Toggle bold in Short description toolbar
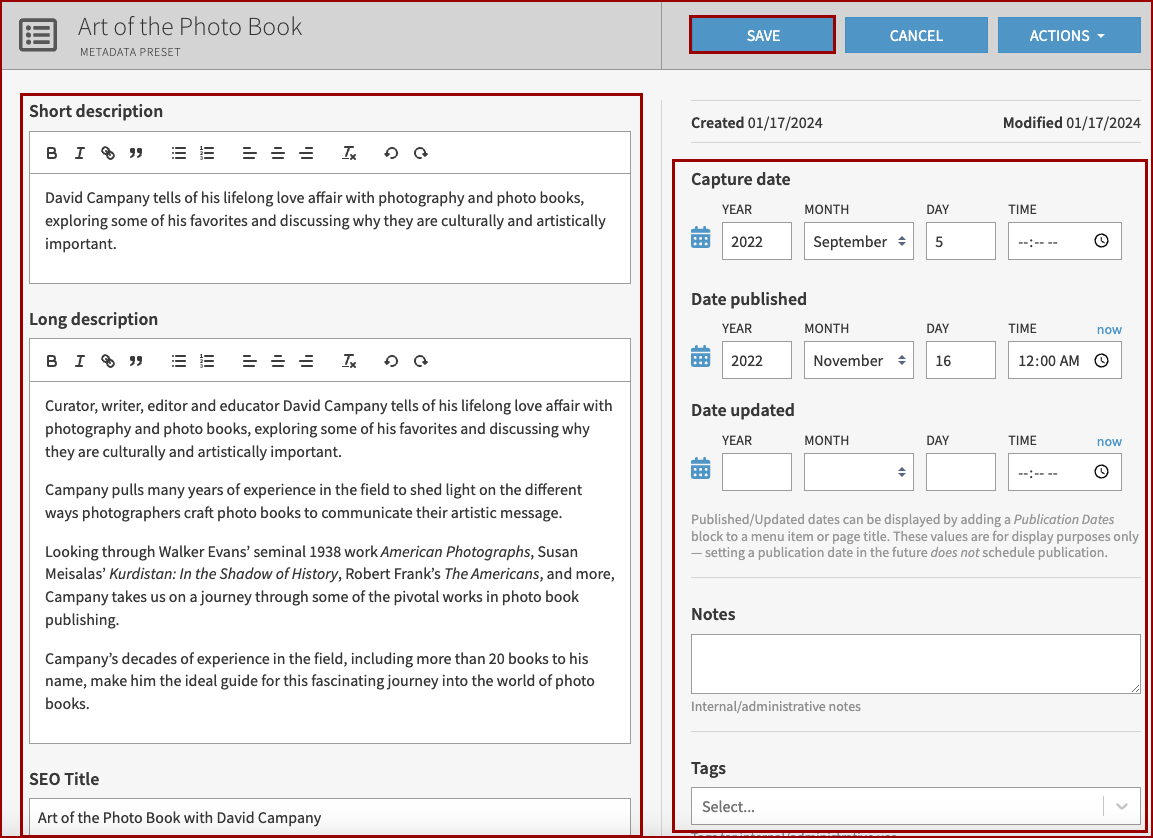1153x838 pixels. point(52,153)
